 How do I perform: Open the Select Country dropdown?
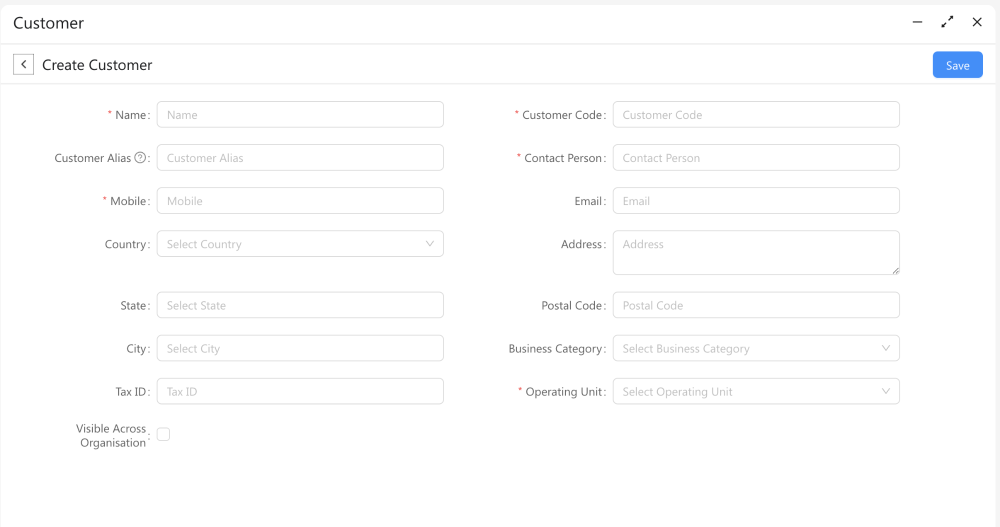[300, 244]
